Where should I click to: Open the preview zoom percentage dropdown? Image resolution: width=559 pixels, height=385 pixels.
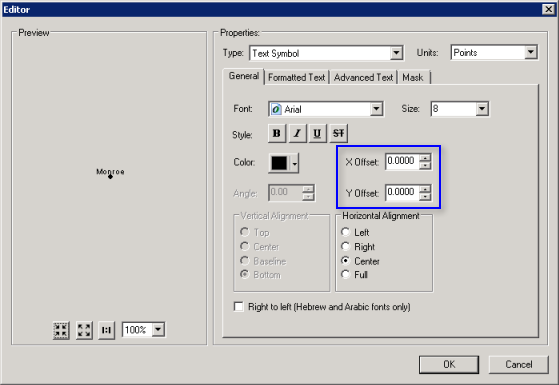pos(158,329)
